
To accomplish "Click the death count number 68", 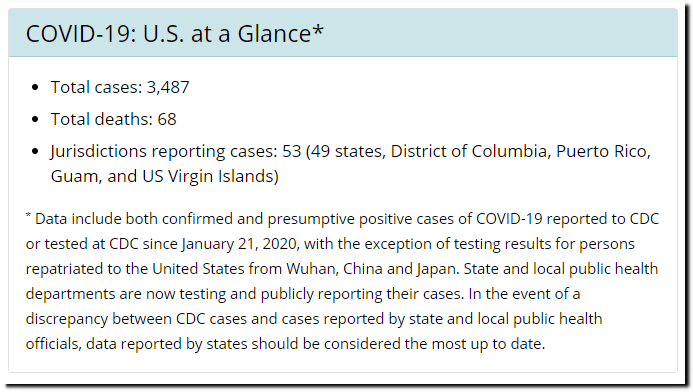I will pyautogui.click(x=167, y=119).
